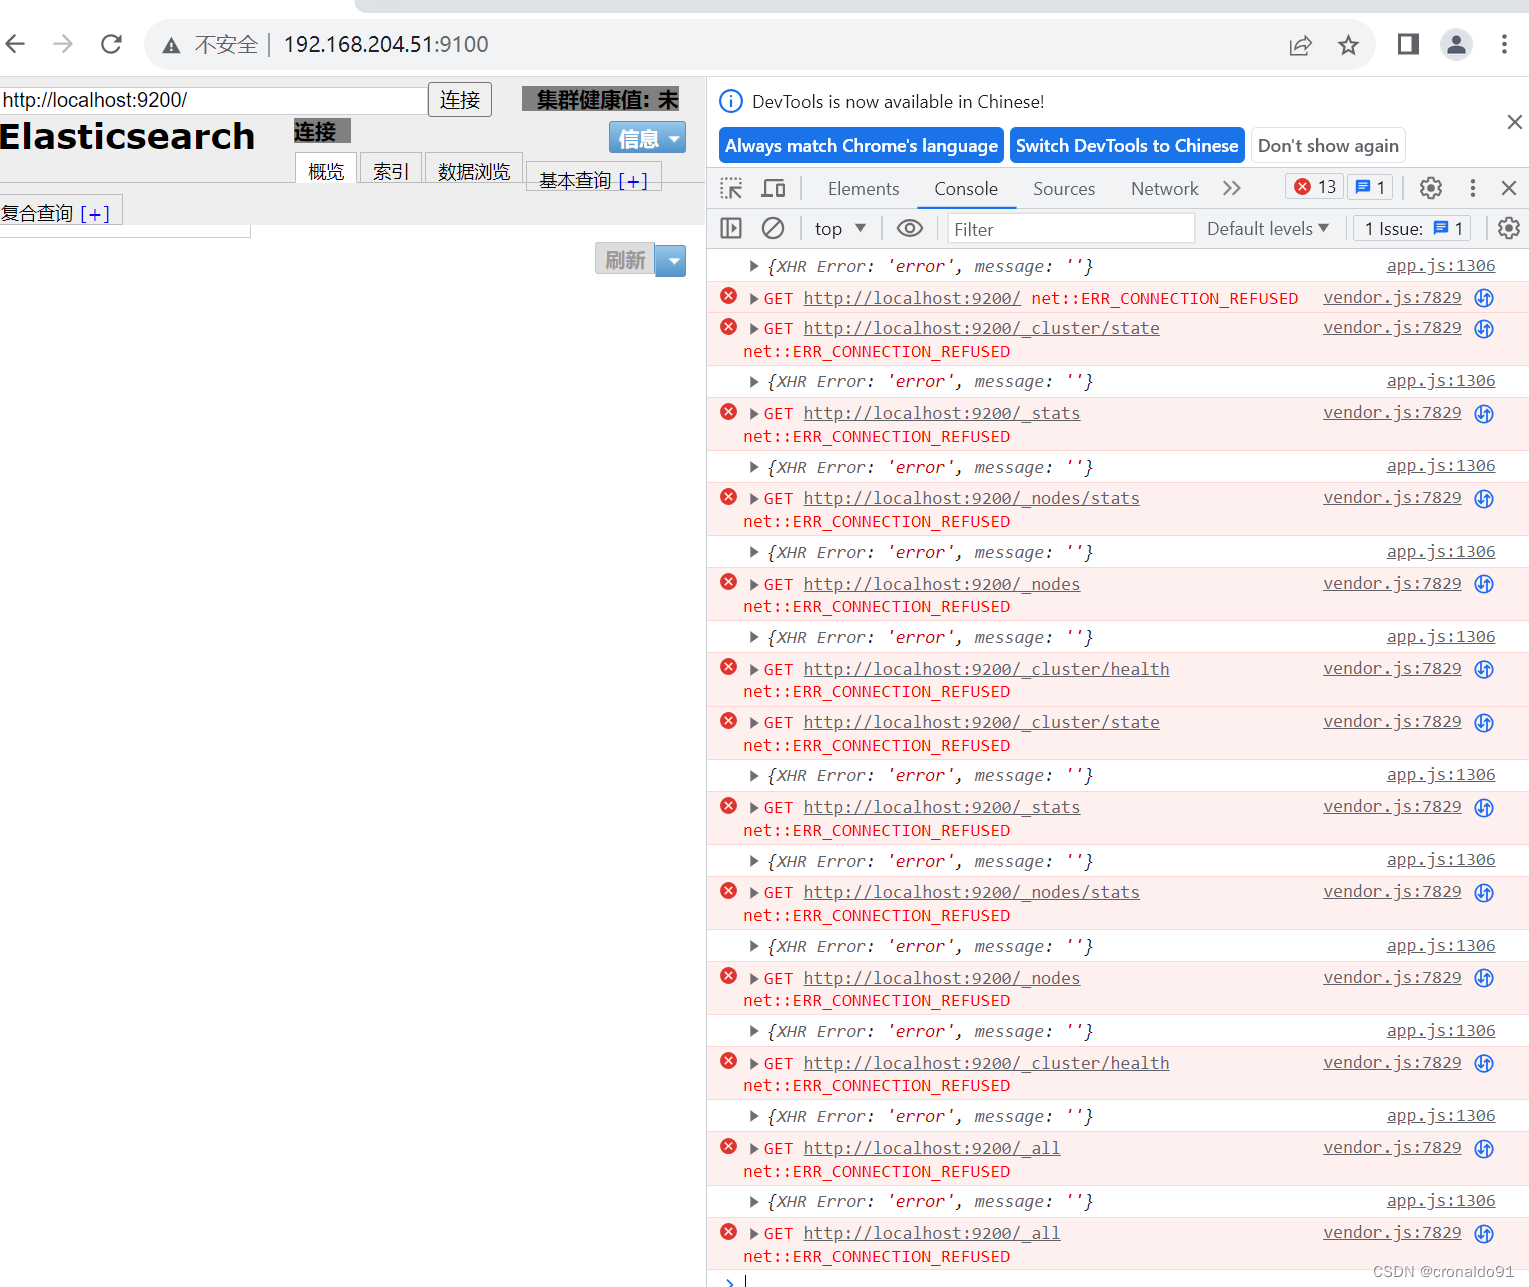The height and width of the screenshot is (1287, 1529).
Task: Open the first vendor.js:7829 source link
Action: [1392, 297]
